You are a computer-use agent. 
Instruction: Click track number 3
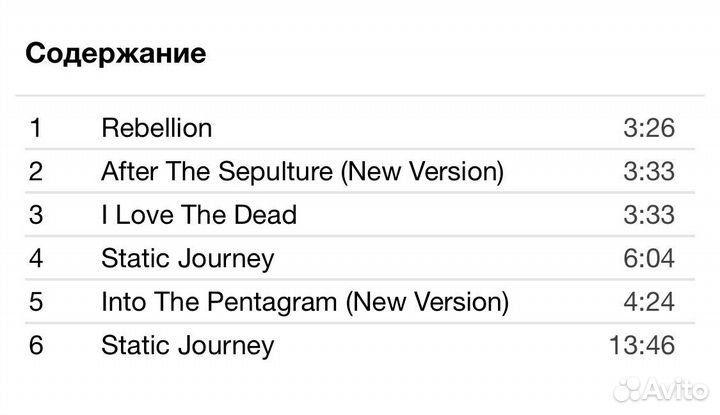point(36,215)
